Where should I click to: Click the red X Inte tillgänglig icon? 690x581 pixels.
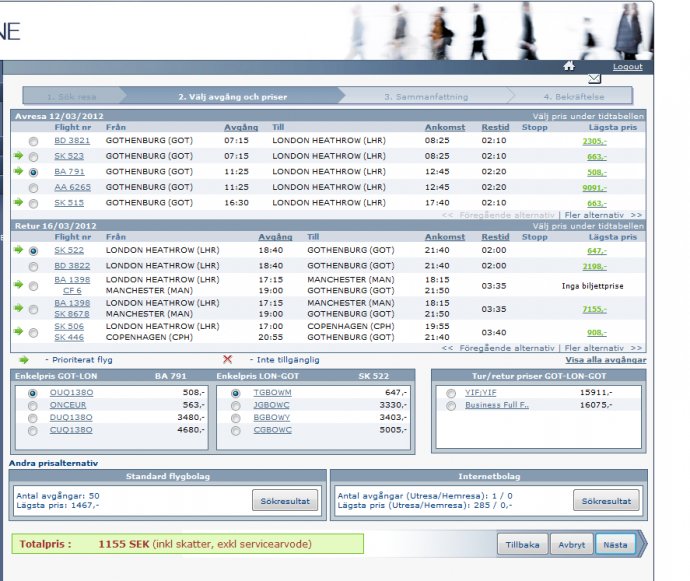click(x=227, y=359)
